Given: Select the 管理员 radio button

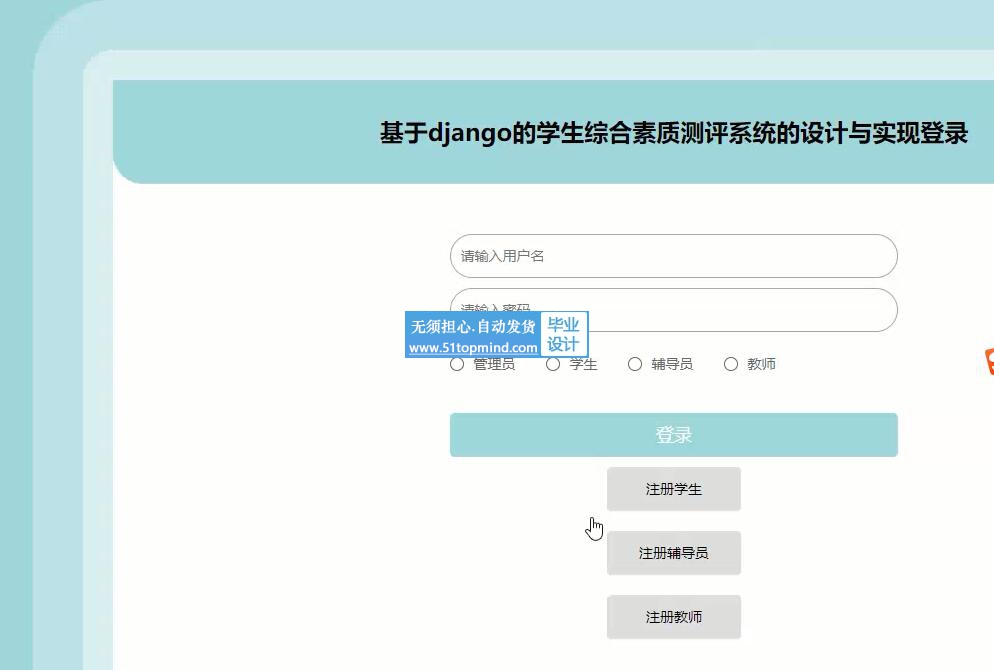Looking at the screenshot, I should point(457,364).
